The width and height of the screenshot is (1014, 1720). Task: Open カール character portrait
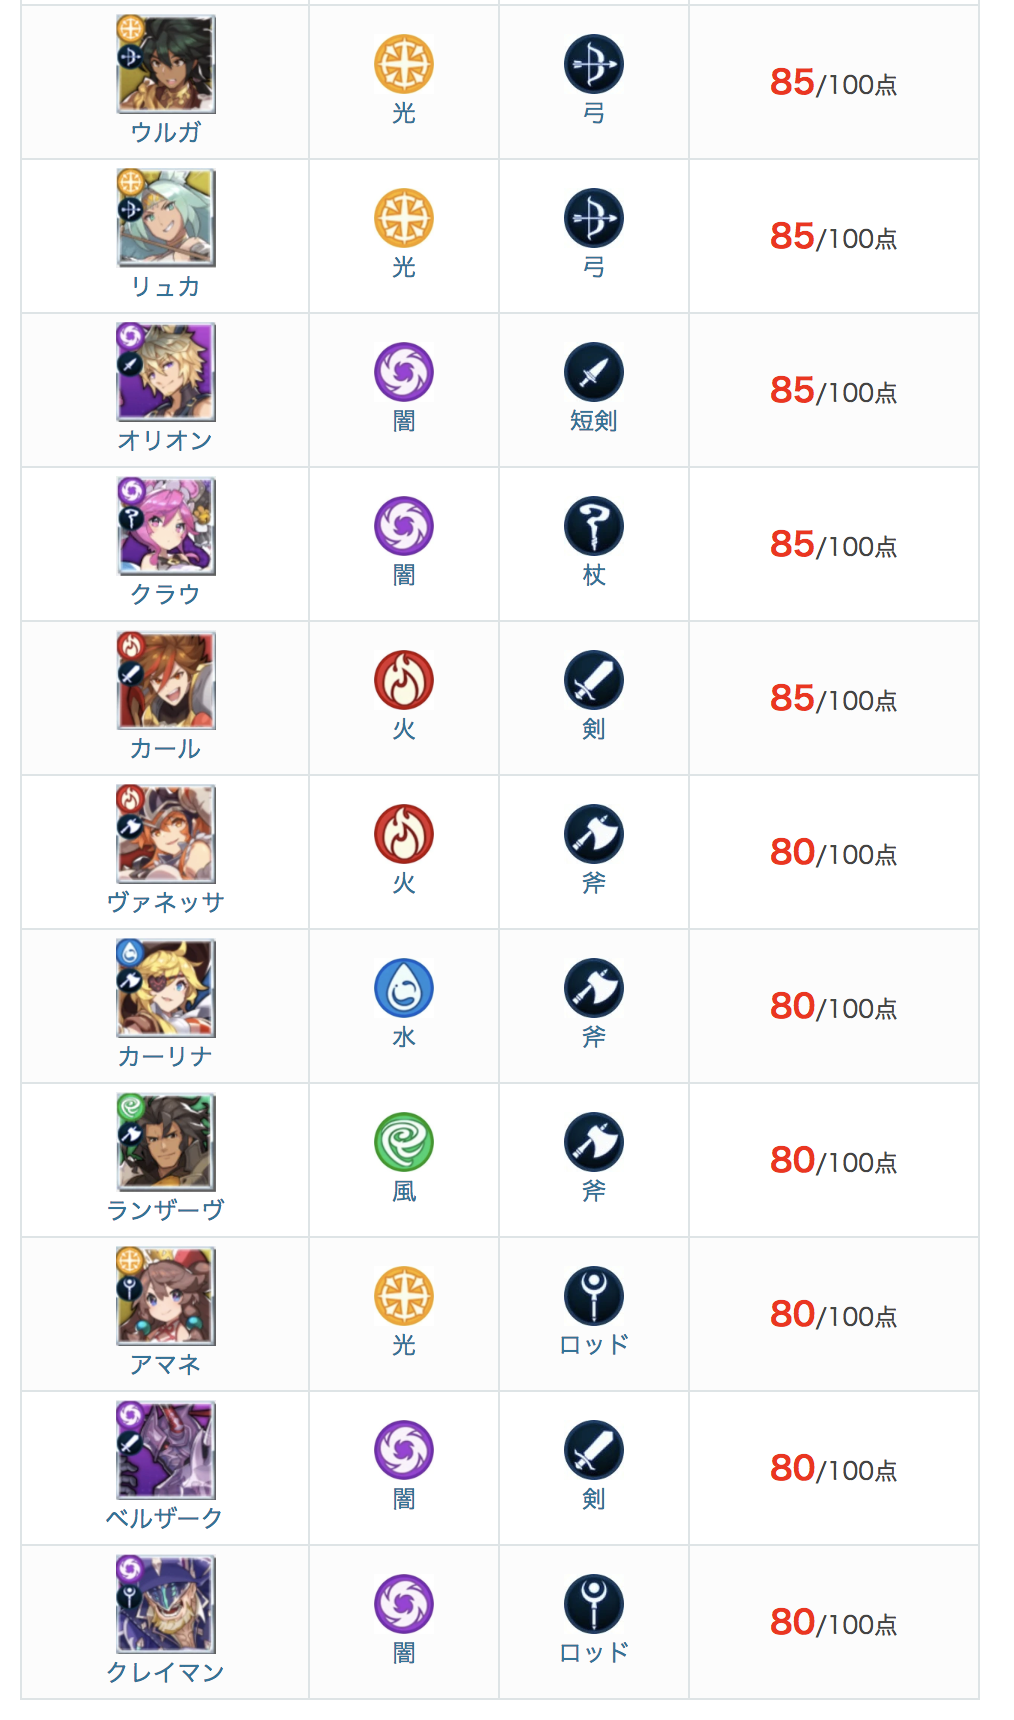(165, 680)
